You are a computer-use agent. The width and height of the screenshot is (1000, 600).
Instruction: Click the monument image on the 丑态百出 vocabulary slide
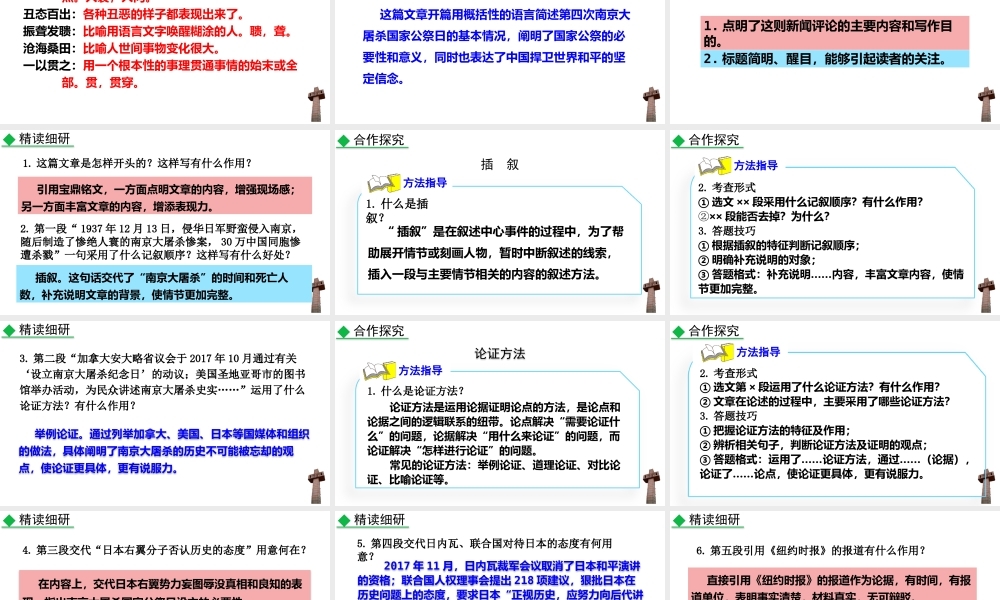(x=317, y=105)
